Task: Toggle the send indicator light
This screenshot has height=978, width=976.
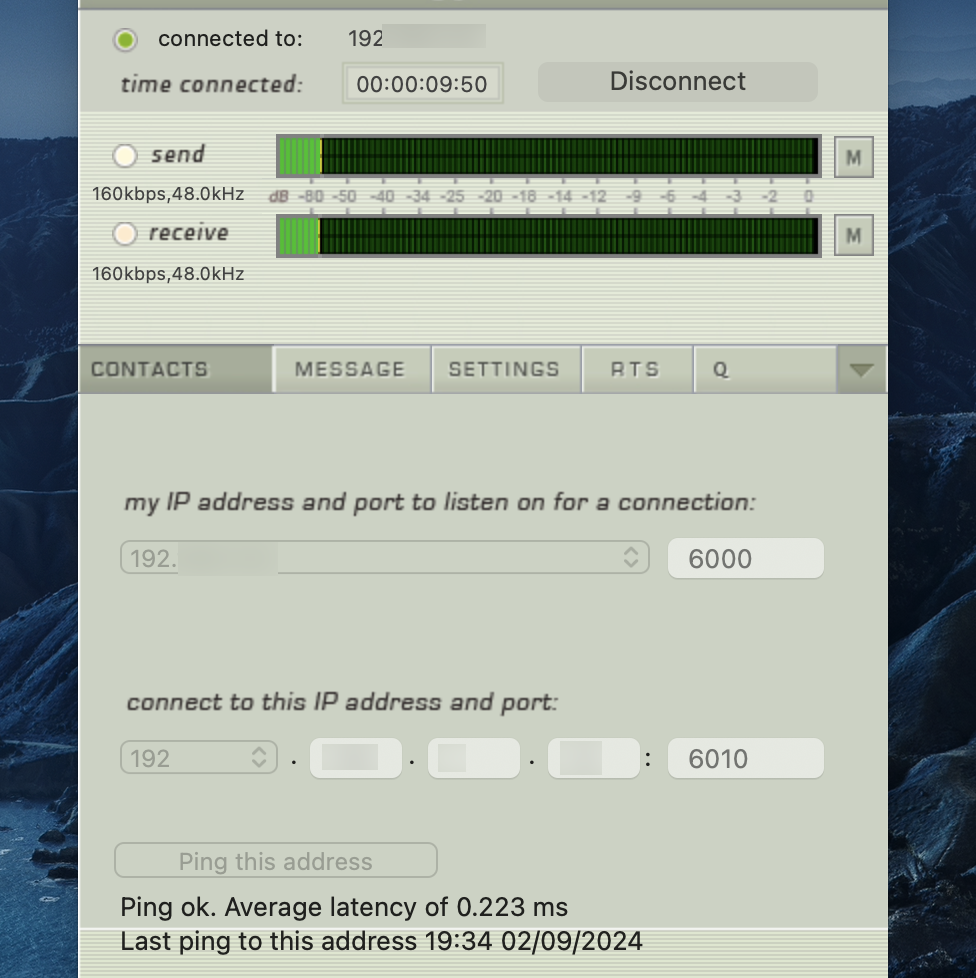Action: click(125, 155)
